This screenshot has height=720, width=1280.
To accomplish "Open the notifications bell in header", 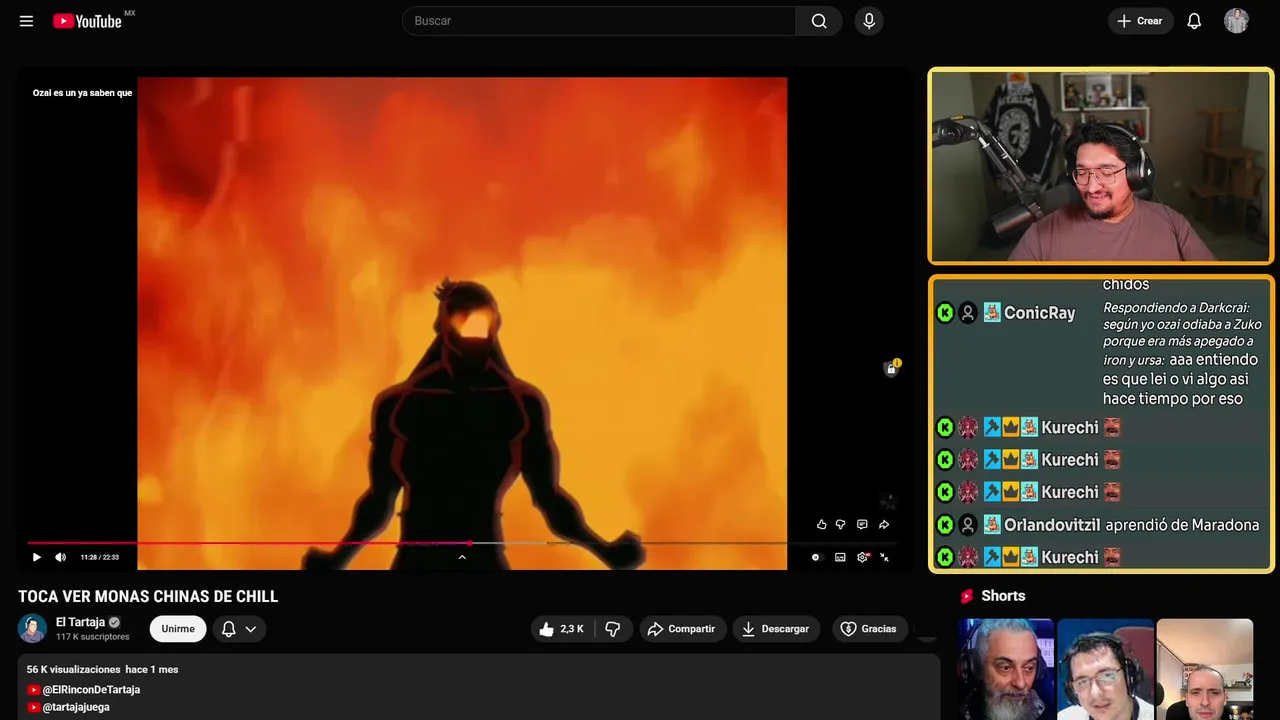I will click(1194, 21).
